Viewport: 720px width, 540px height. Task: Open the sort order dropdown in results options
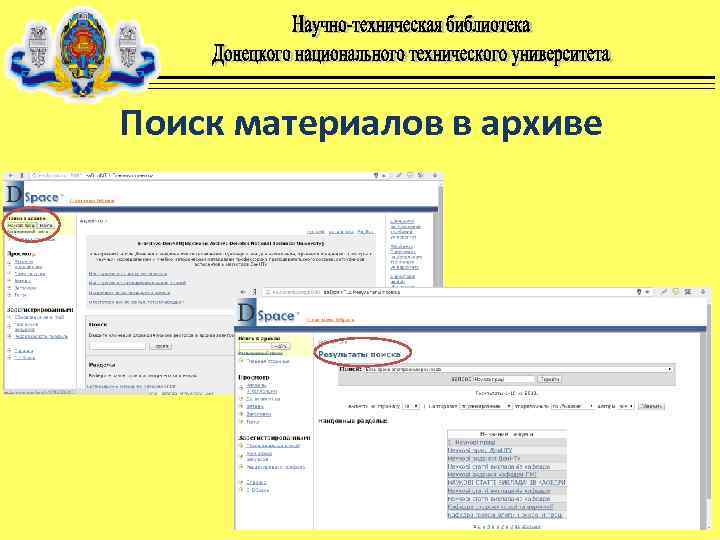click(573, 406)
